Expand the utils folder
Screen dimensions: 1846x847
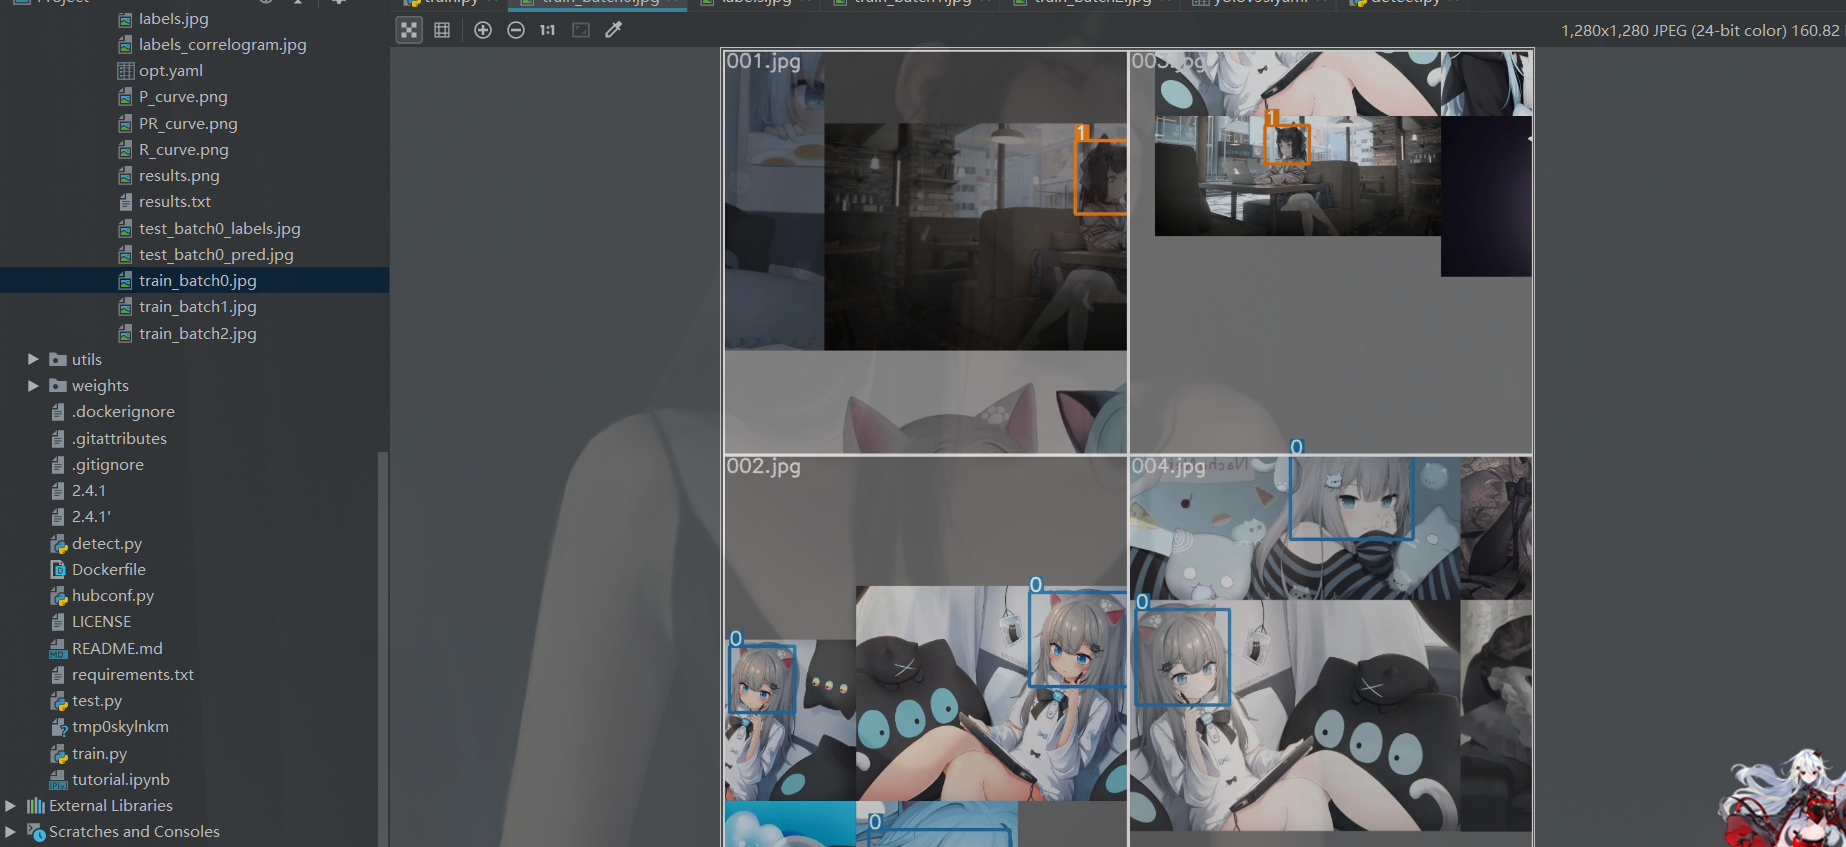pyautogui.click(x=33, y=359)
